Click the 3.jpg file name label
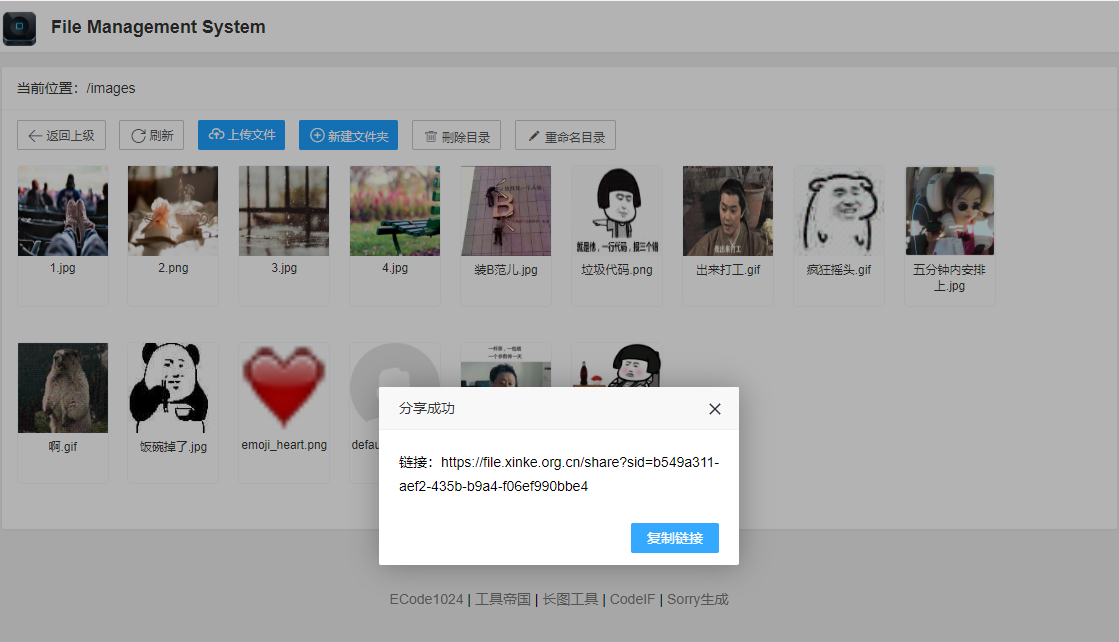 click(x=284, y=268)
